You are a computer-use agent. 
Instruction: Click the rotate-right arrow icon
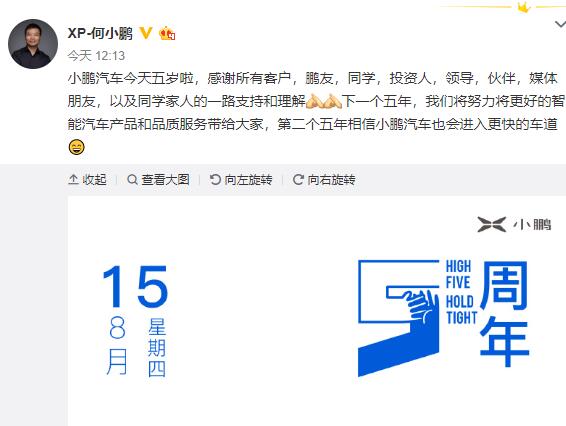(298, 179)
